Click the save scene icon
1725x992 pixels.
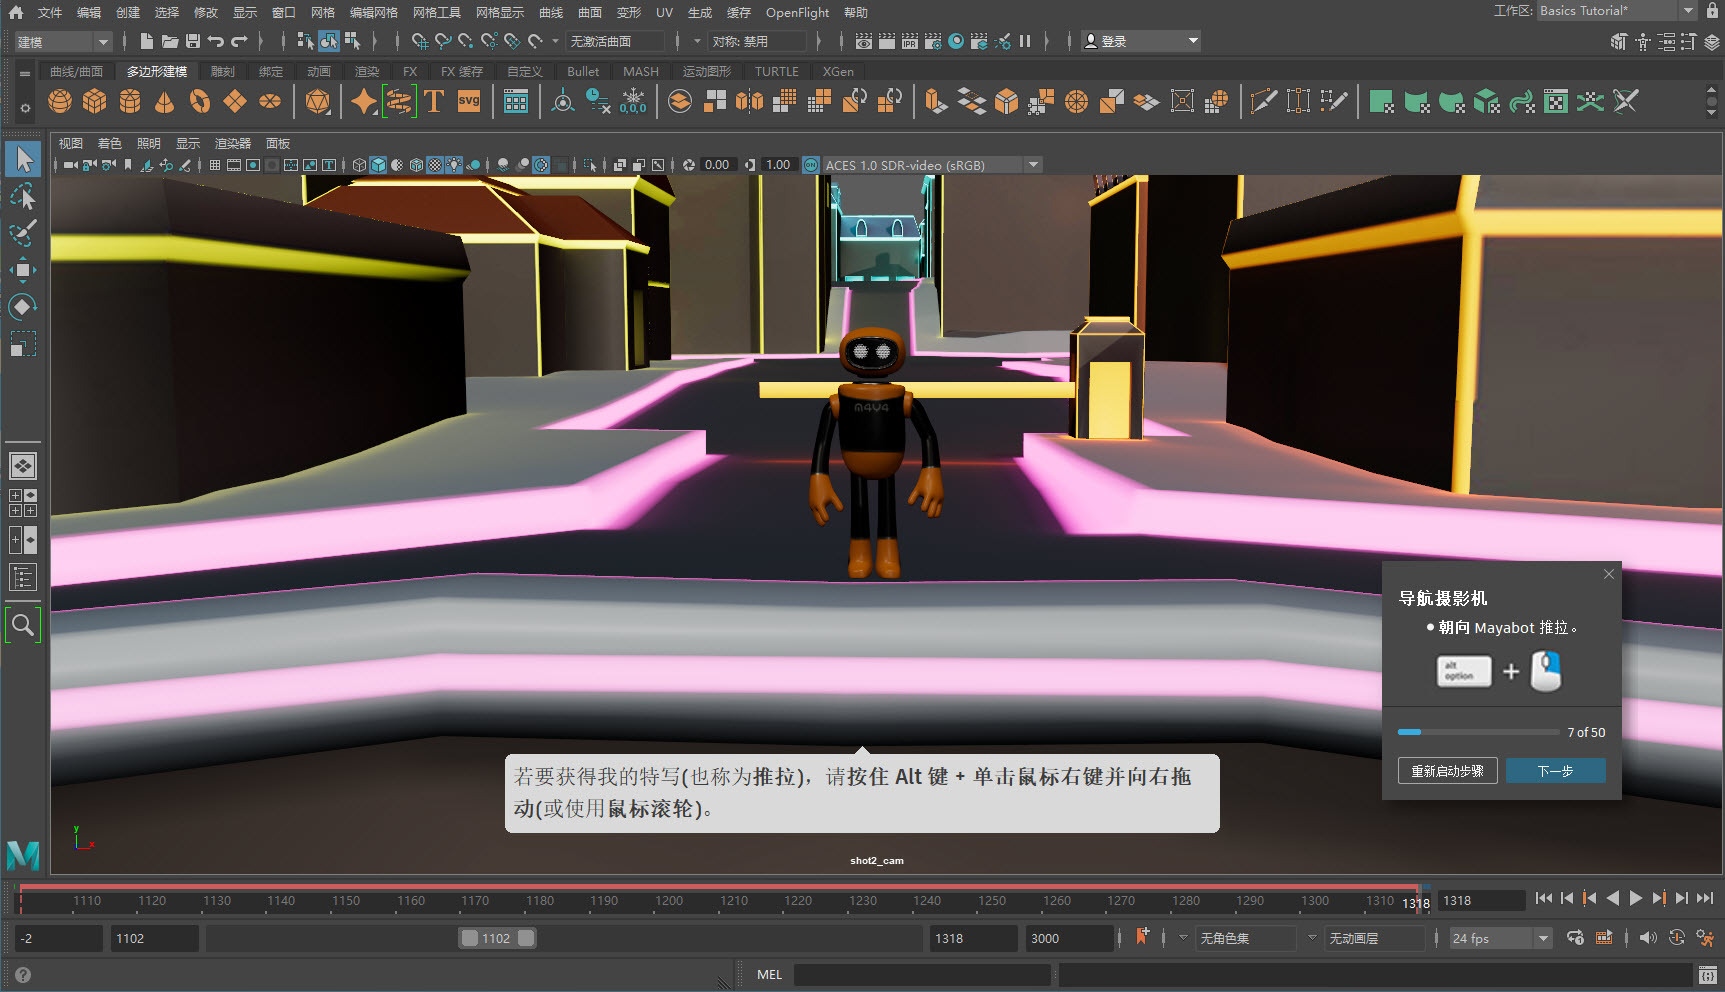pos(193,41)
